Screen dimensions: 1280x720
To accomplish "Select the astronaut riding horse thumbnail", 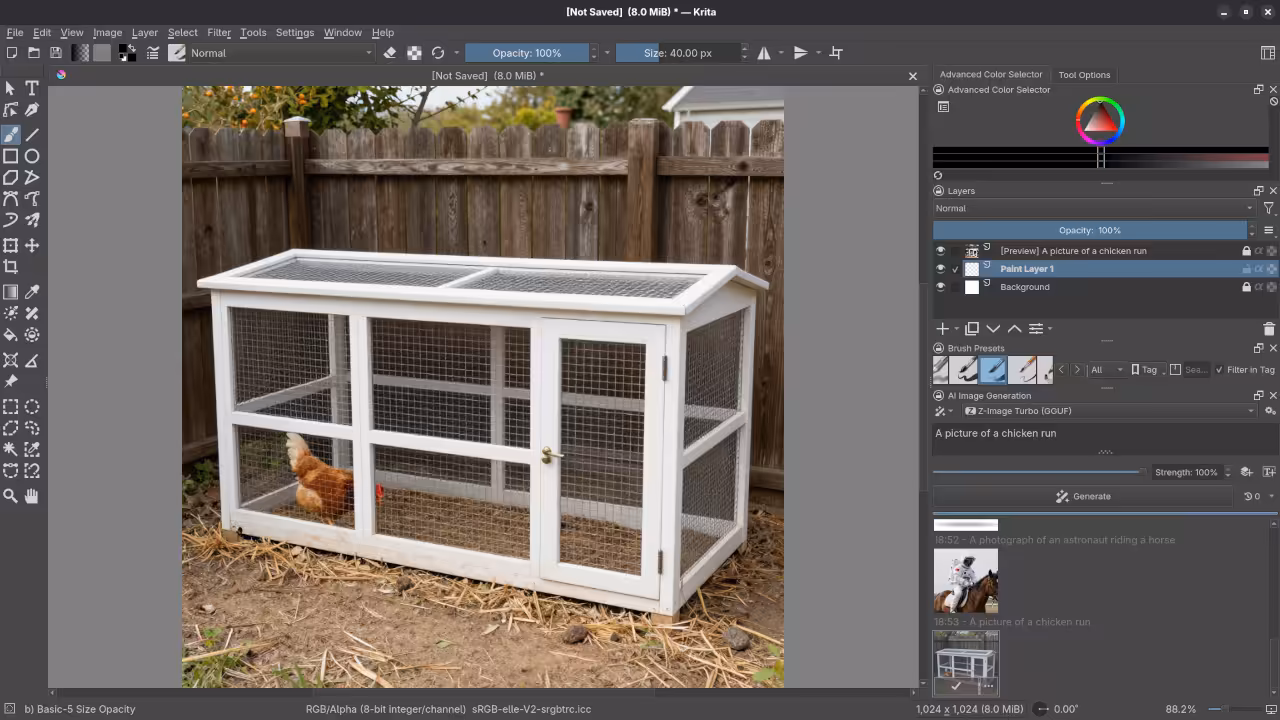I will 966,580.
